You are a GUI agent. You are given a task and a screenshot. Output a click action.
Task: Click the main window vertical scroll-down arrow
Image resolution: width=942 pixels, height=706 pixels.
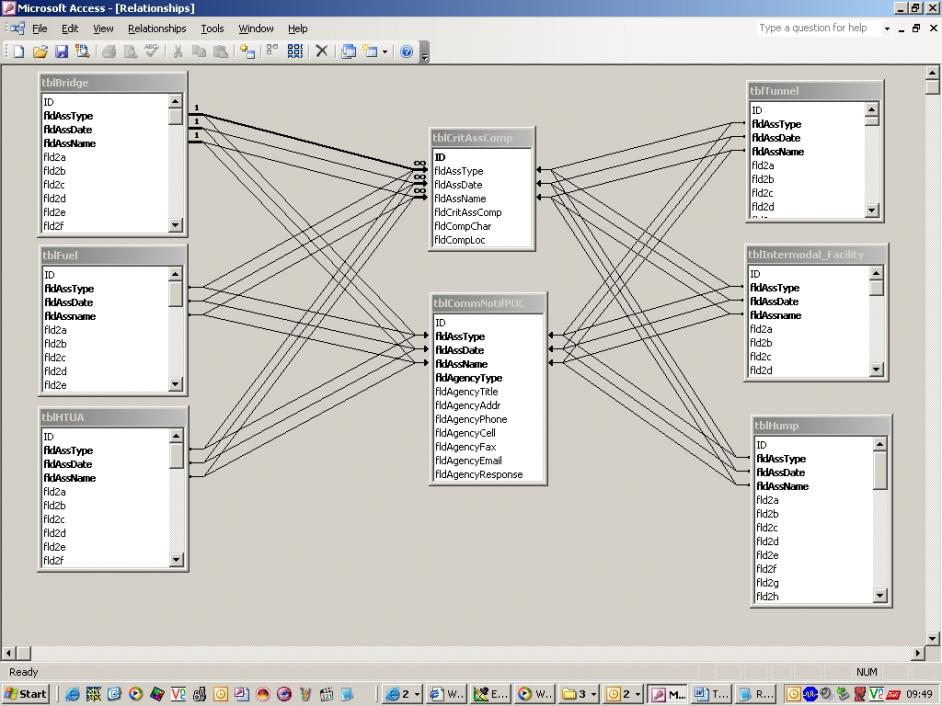pos(932,638)
